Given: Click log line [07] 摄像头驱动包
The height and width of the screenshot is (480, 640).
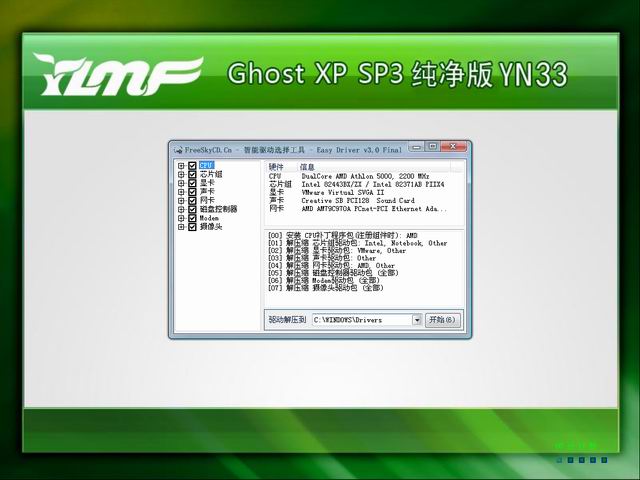Looking at the screenshot, I should [x=326, y=288].
